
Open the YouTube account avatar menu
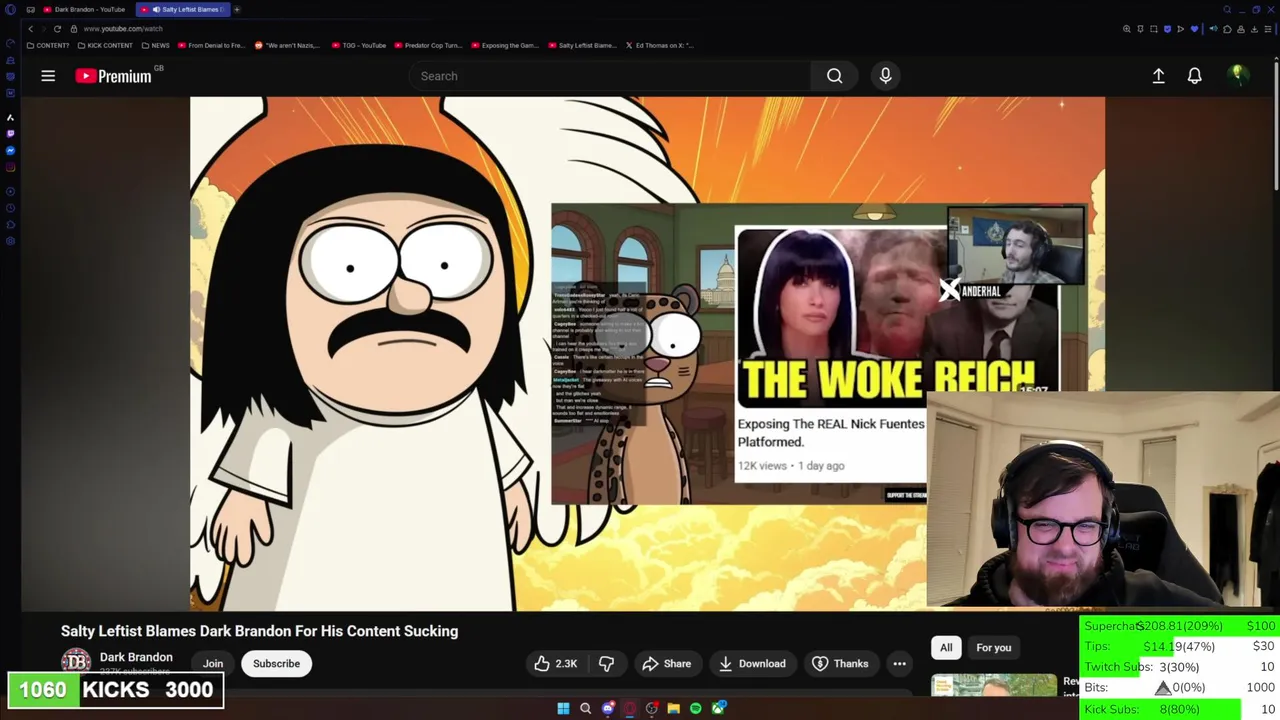click(1237, 75)
